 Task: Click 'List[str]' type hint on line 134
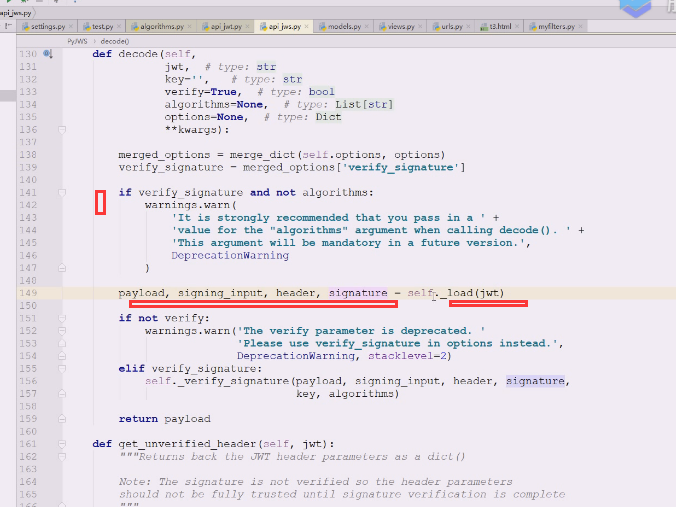point(364,104)
